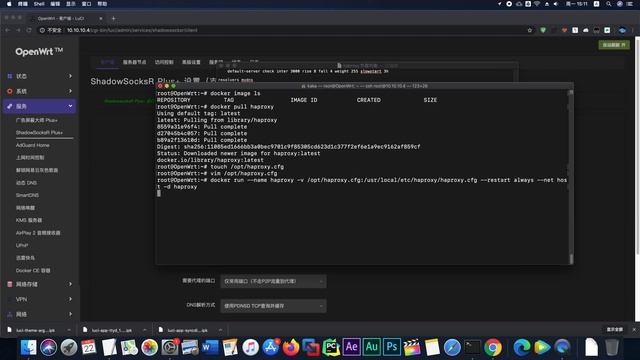Open Microsoft Word in the dock
640x360 pixels.
click(210, 348)
